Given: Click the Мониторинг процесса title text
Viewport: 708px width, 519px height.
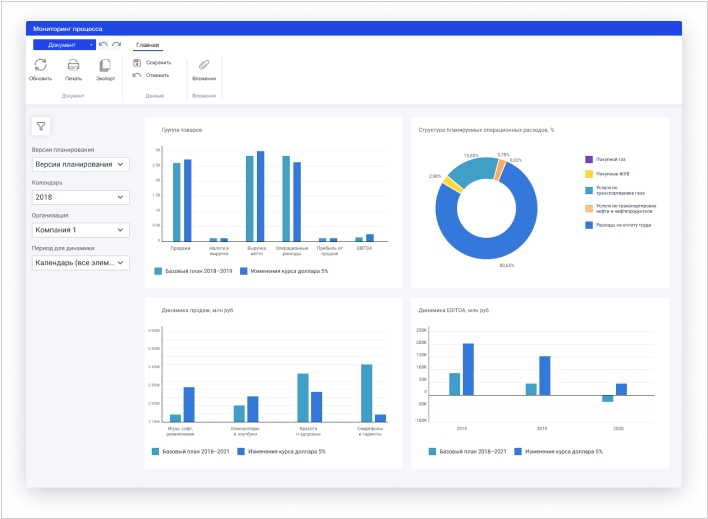Looking at the screenshot, I should (x=68, y=29).
